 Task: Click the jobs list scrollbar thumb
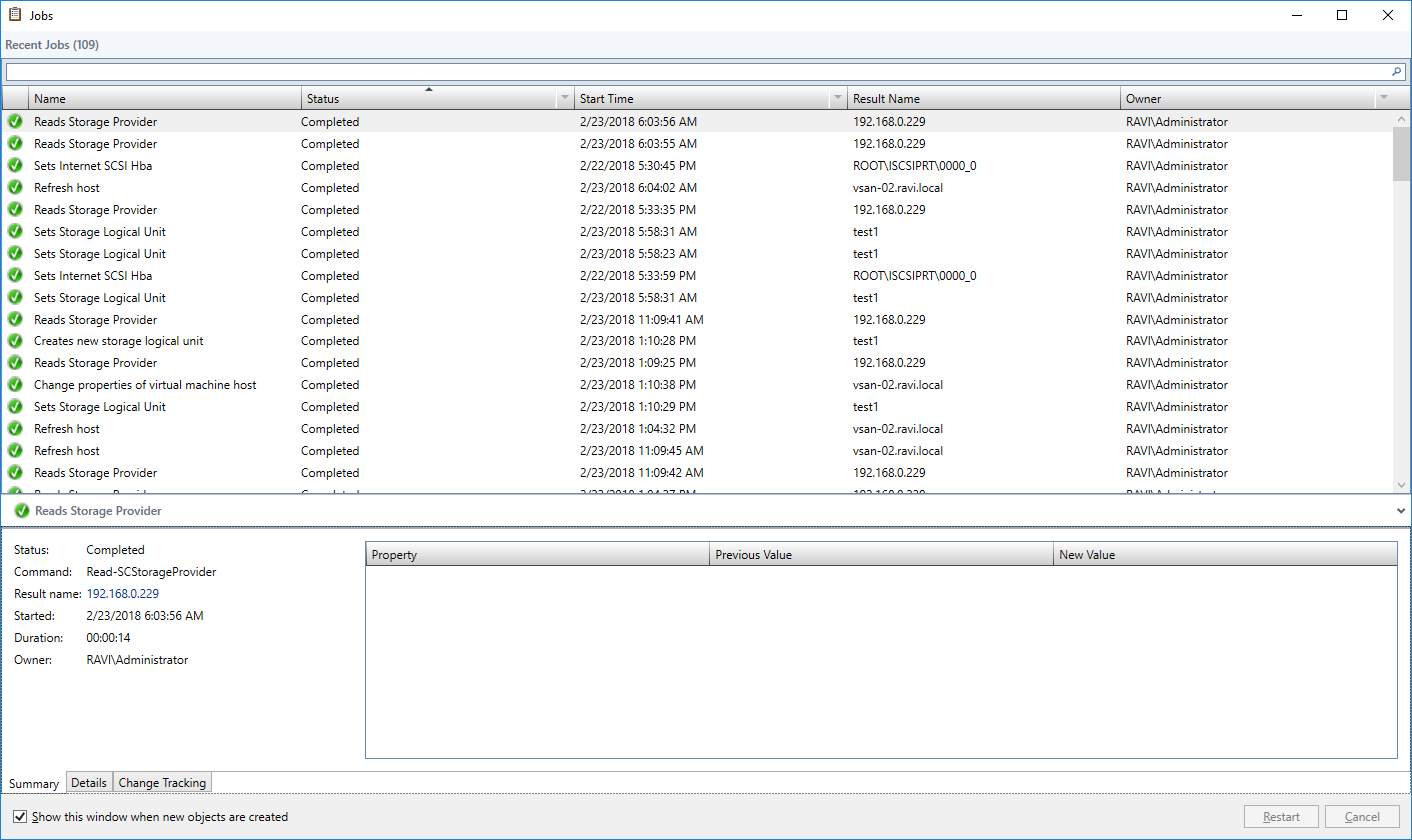click(1401, 153)
